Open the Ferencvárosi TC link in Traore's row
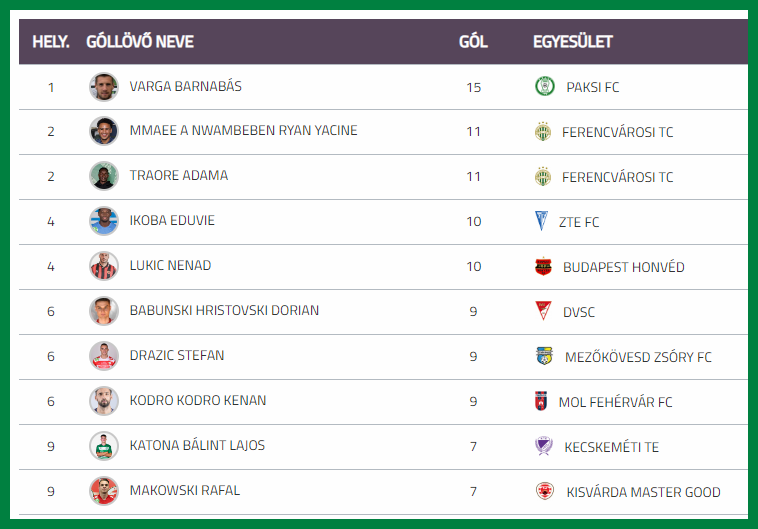Screen dimensions: 758x529 (617, 177)
